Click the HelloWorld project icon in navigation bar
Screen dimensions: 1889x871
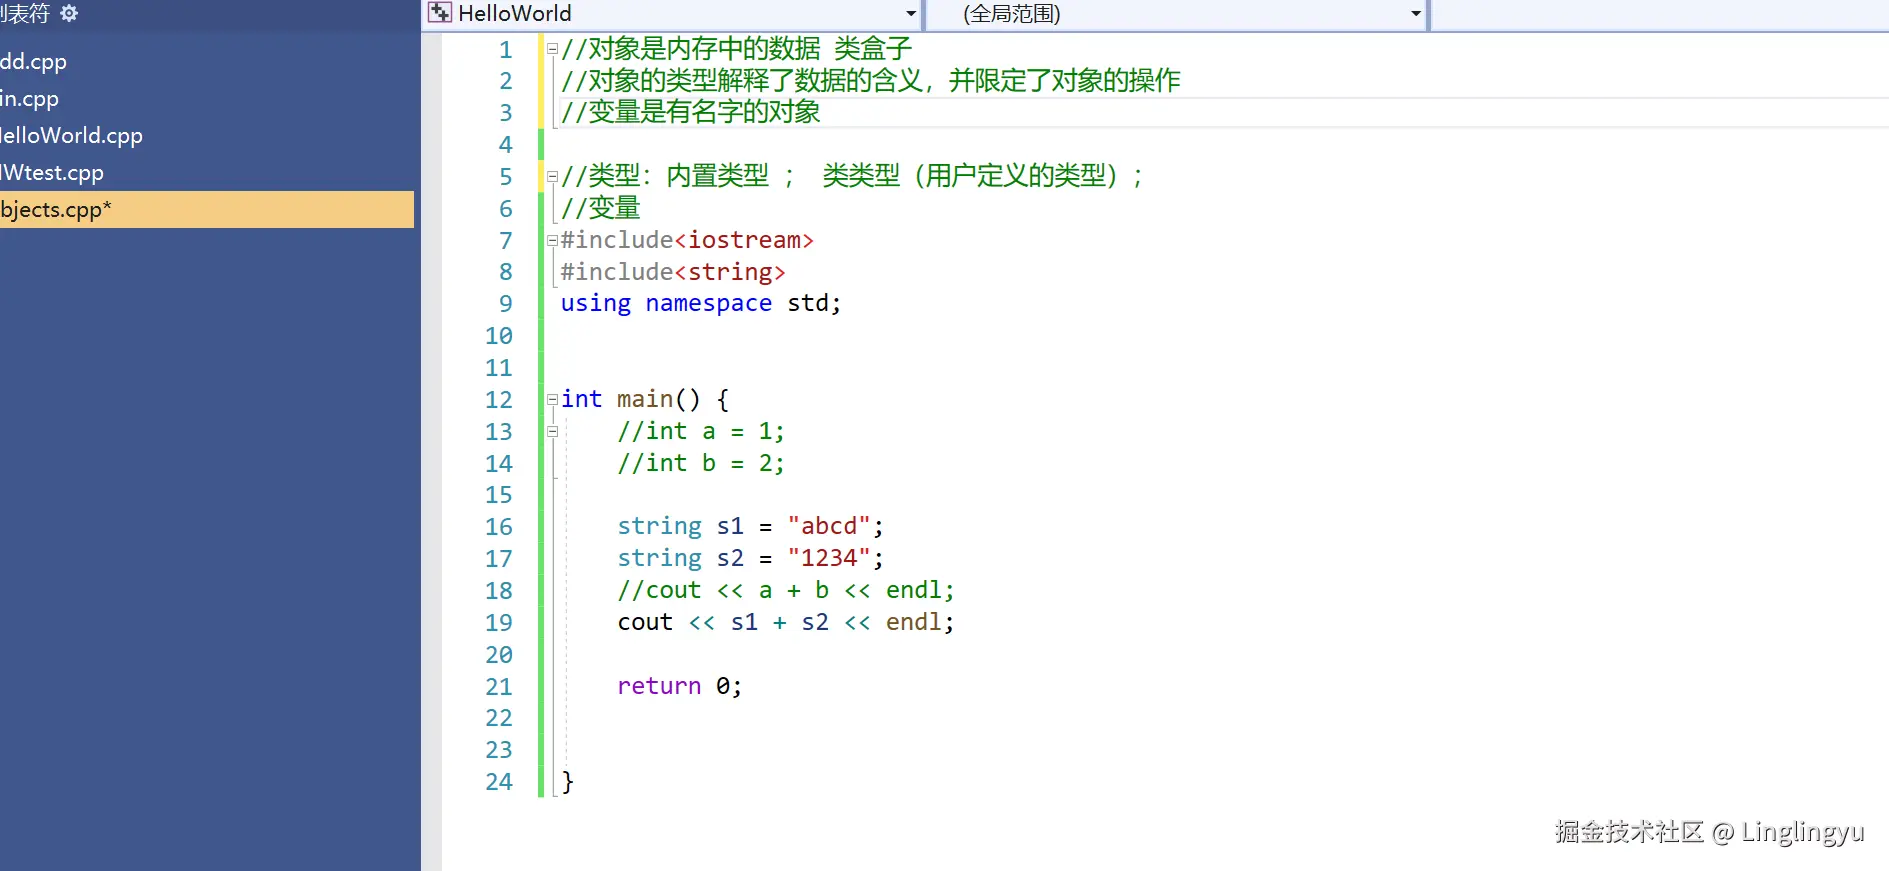439,13
